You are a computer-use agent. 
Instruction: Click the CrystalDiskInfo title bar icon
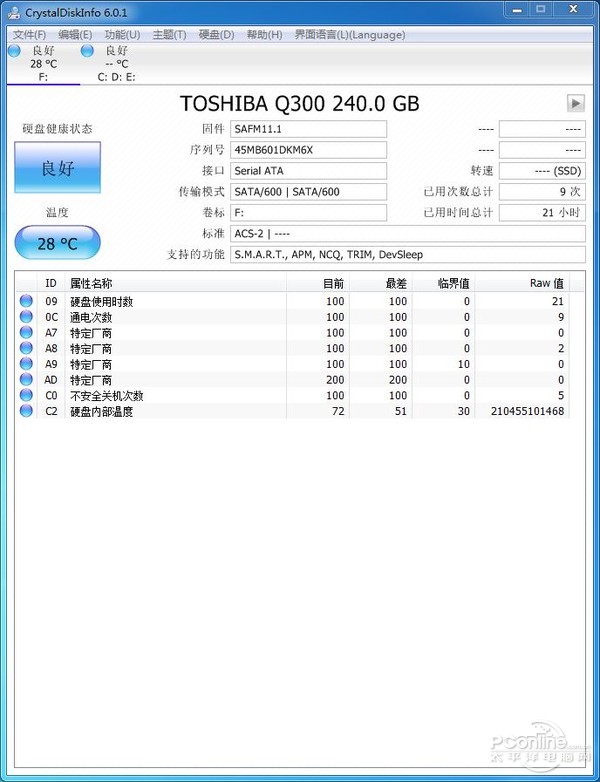click(14, 12)
